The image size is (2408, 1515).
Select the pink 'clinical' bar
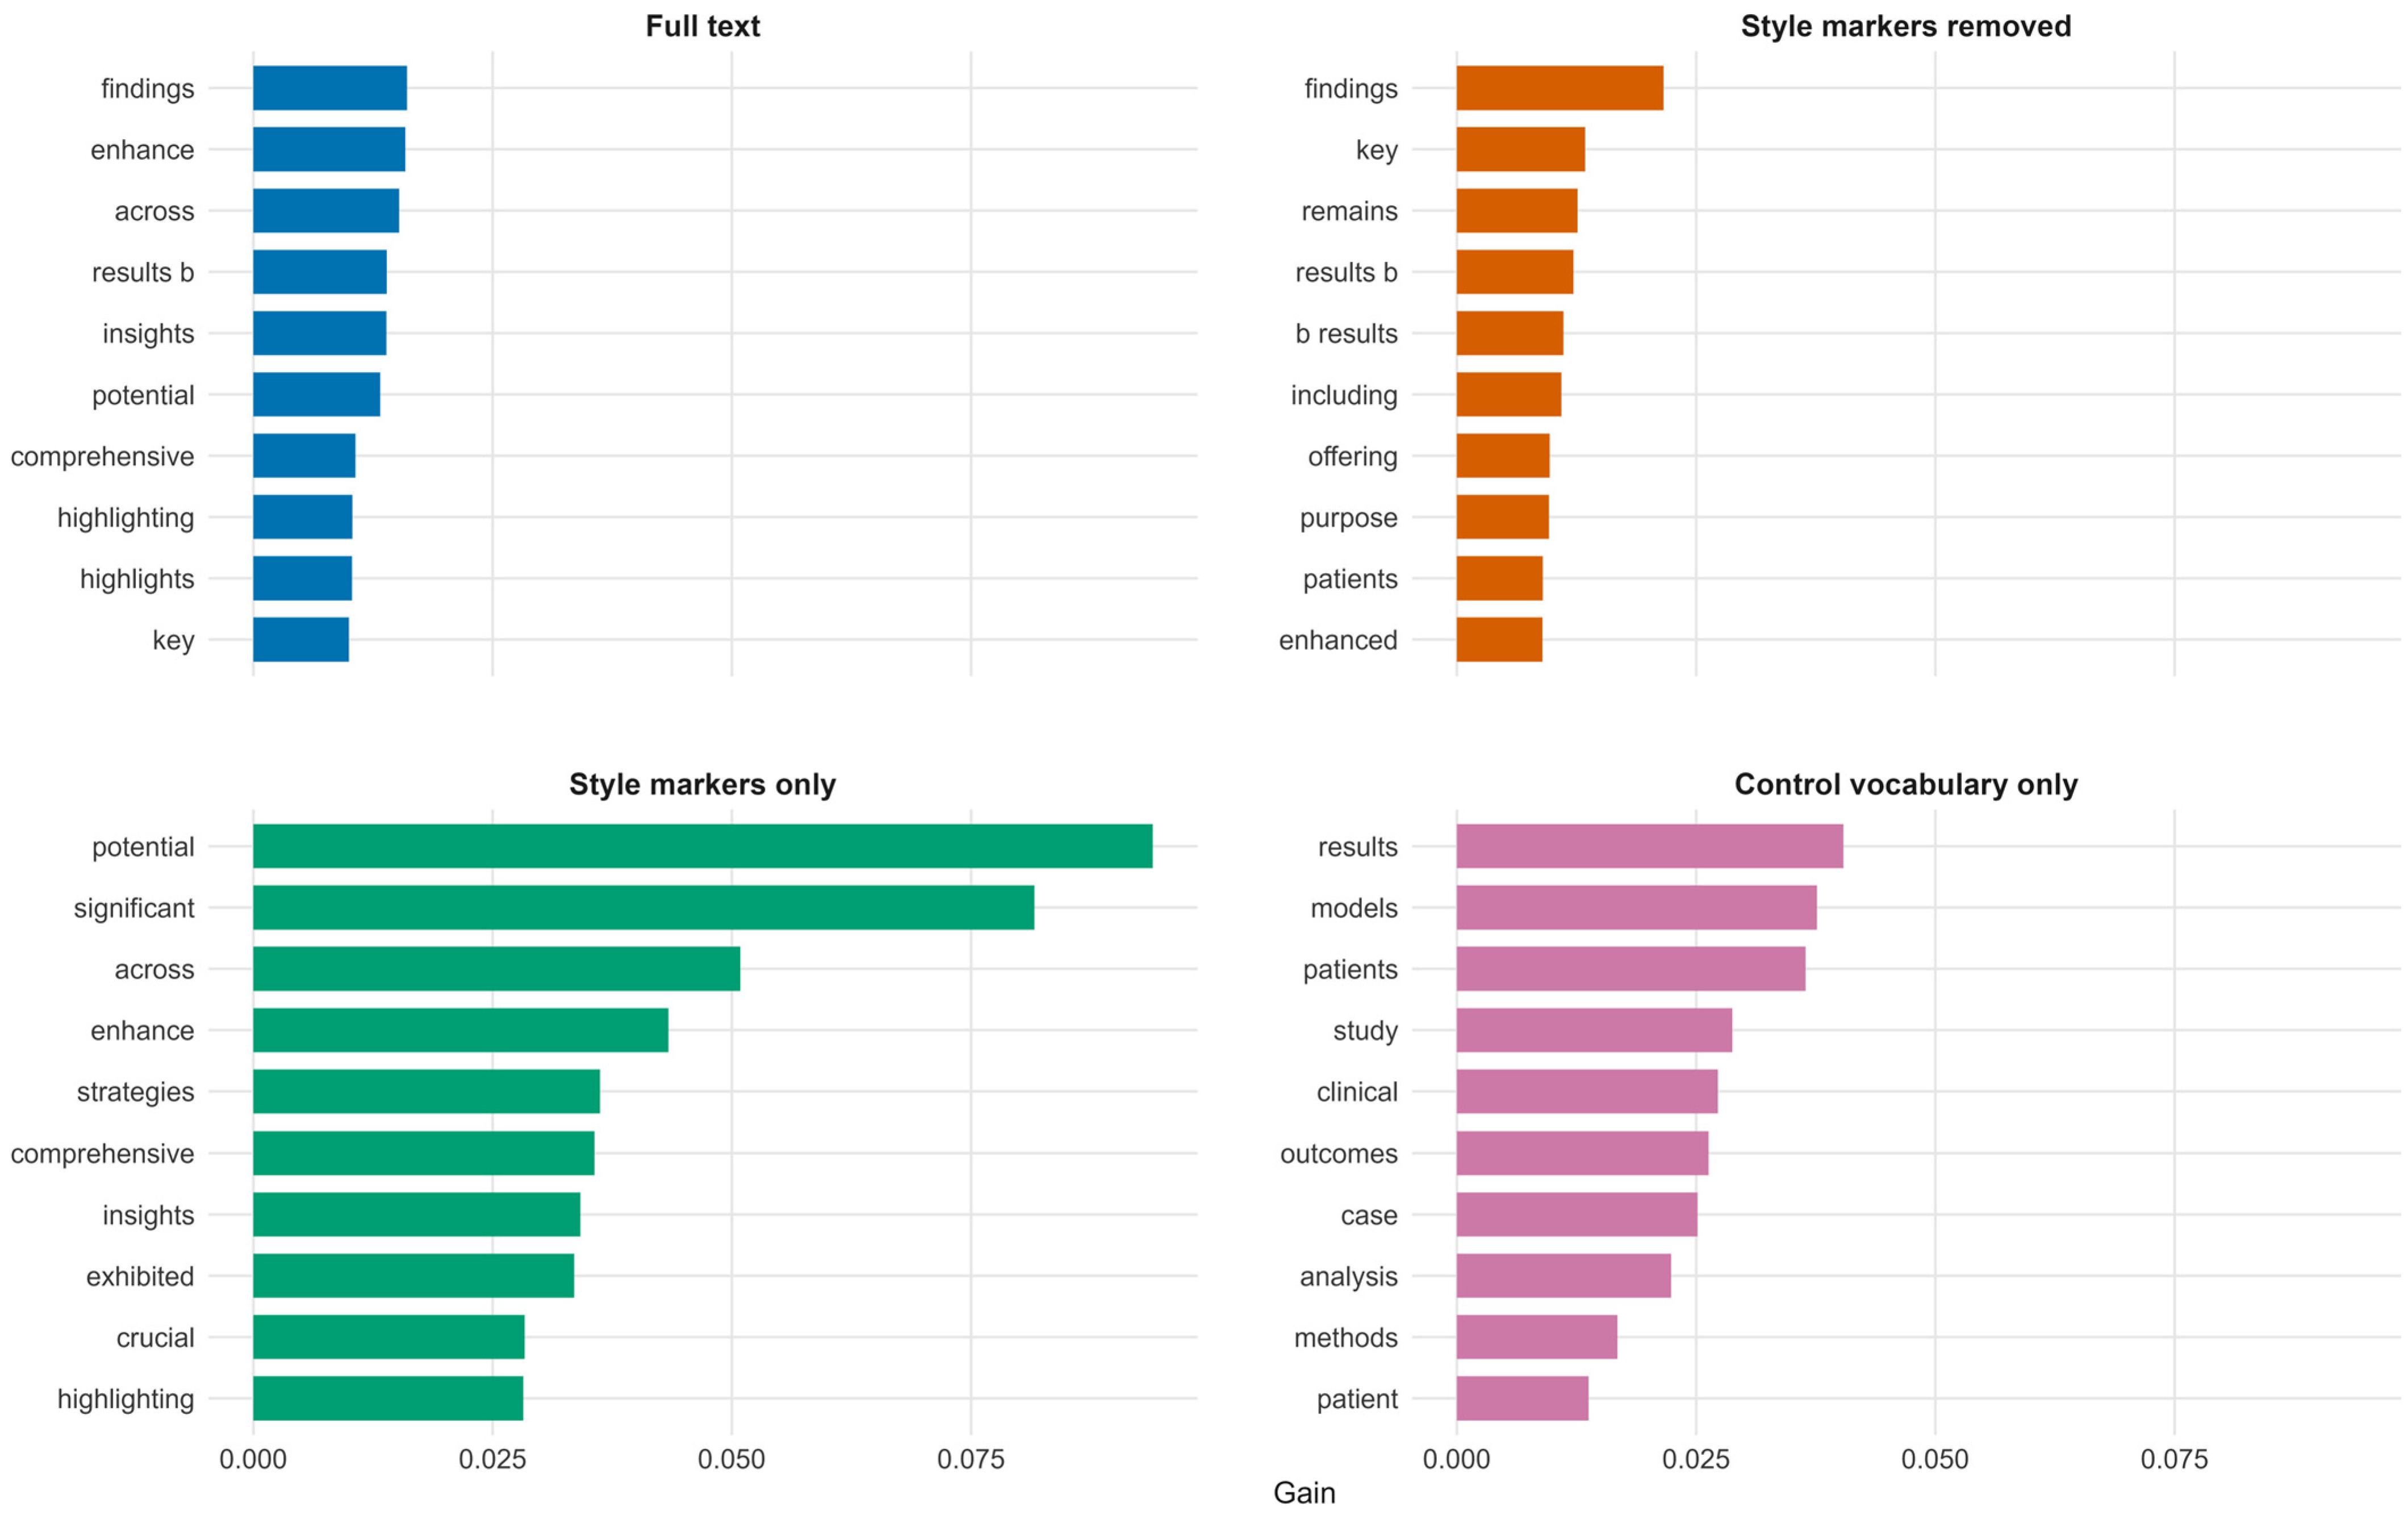click(x=1587, y=1091)
